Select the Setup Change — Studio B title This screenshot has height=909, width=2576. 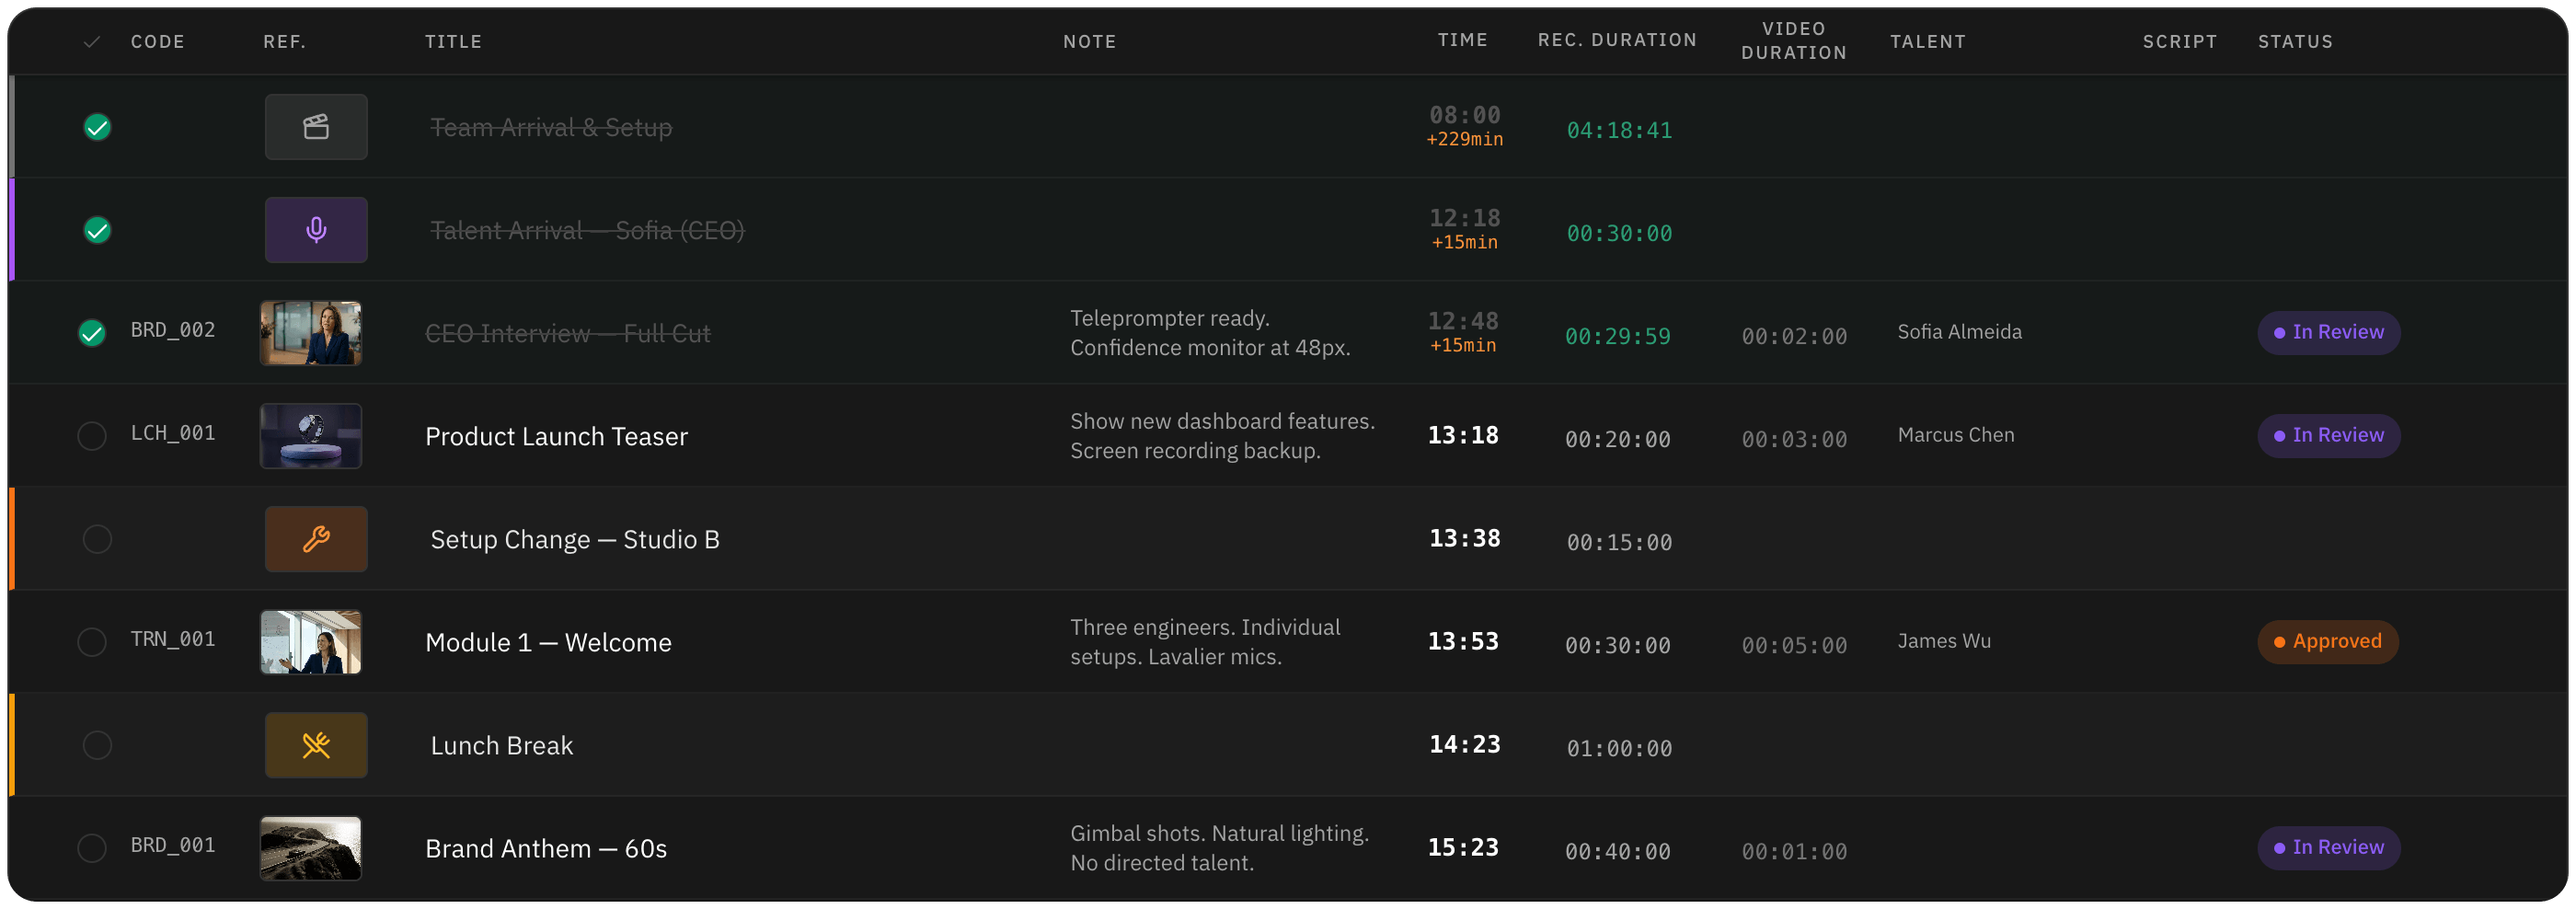click(575, 540)
